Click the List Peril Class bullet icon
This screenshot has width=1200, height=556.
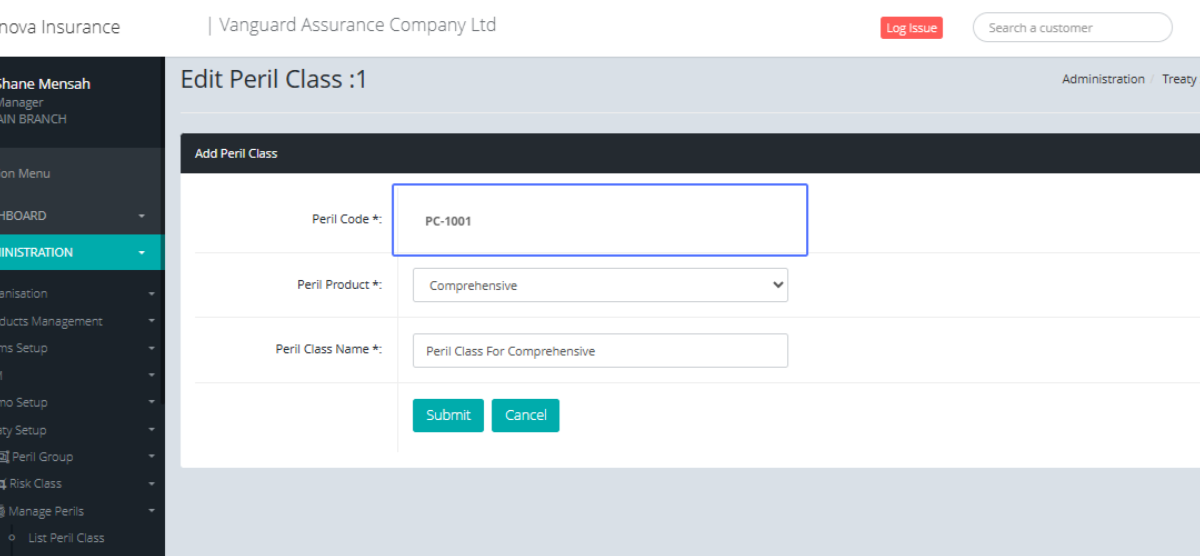12,538
